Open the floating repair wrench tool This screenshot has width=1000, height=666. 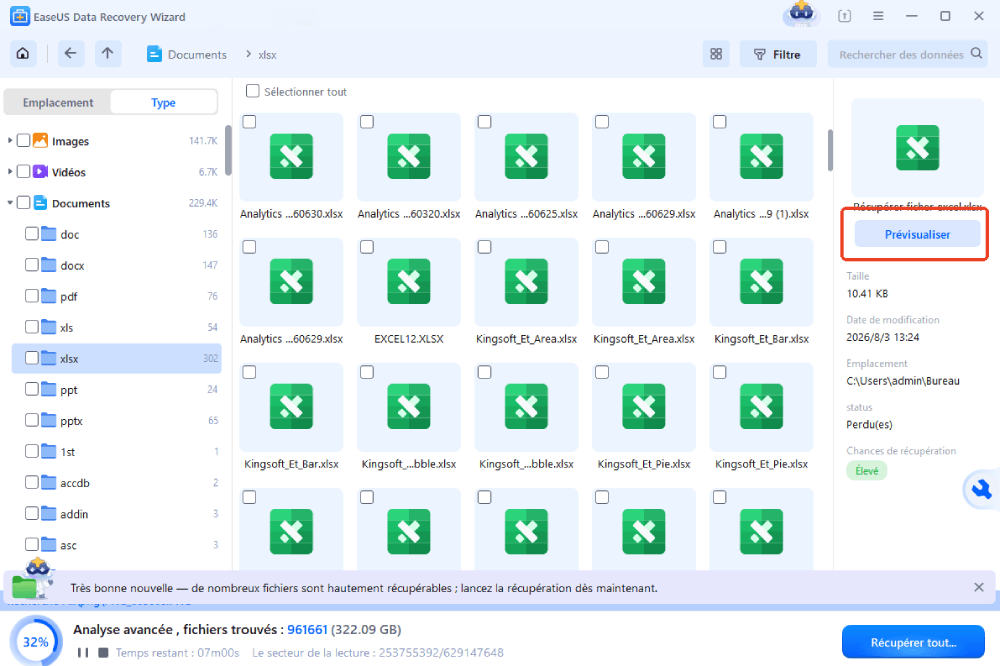coord(981,490)
